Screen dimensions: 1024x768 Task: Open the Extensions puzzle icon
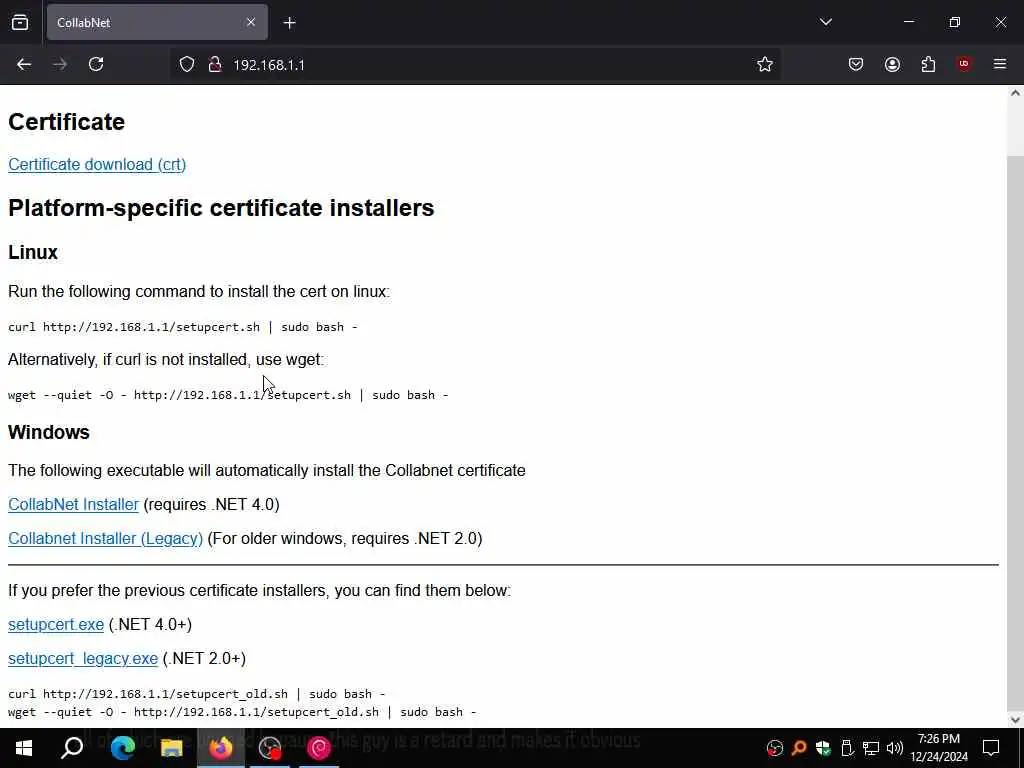tap(928, 64)
